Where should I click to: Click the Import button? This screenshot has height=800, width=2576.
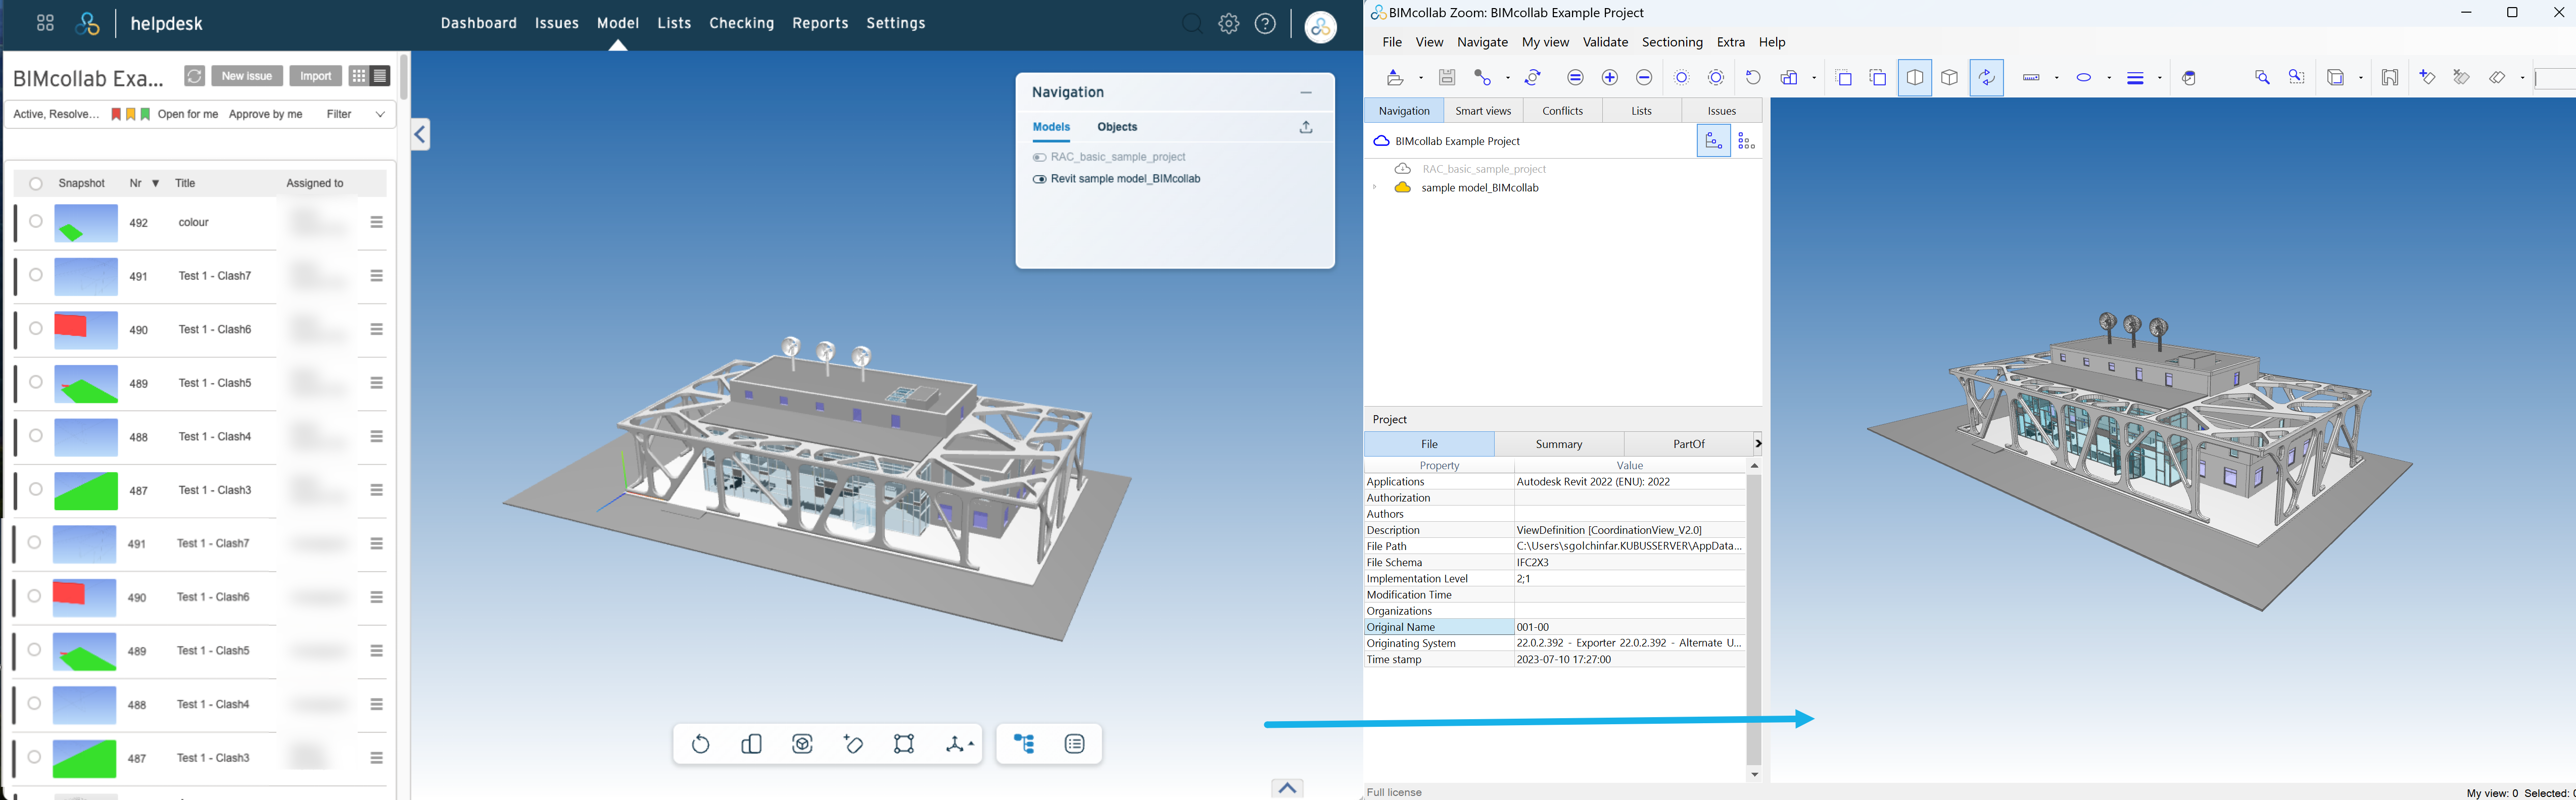316,77
